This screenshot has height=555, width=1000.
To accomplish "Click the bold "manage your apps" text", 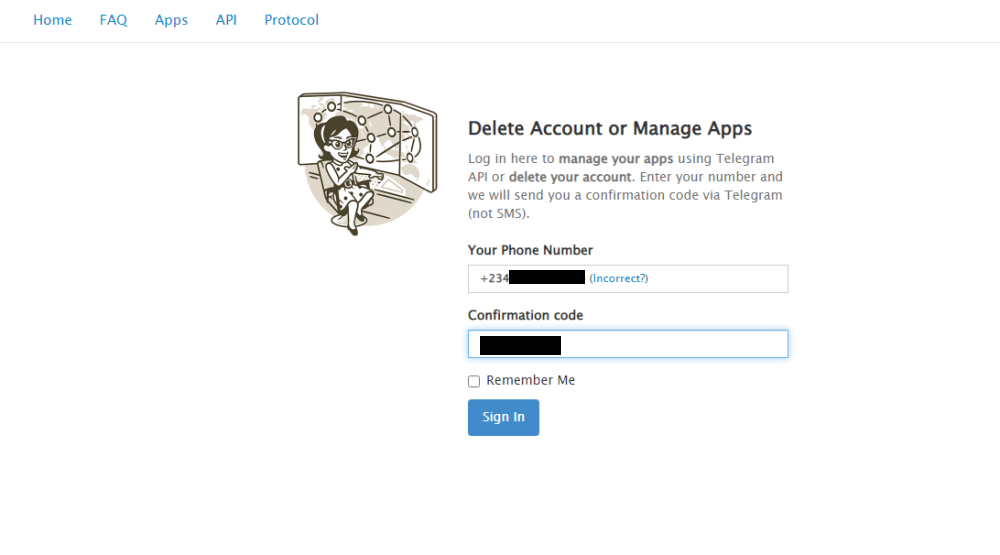I will click(x=617, y=158).
